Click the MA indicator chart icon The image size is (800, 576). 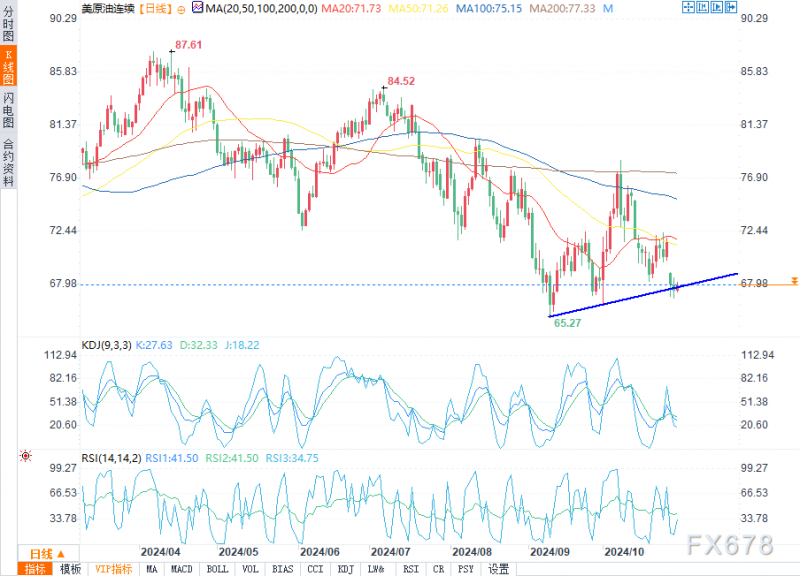click(197, 8)
